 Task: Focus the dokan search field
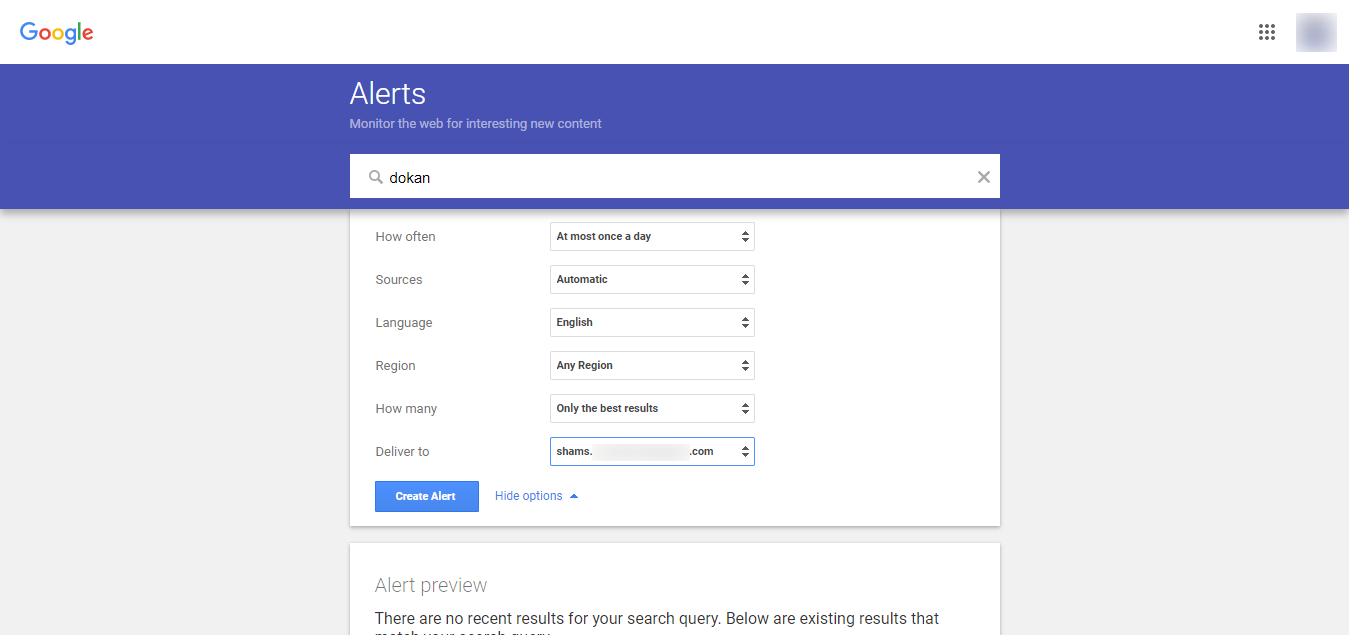675,176
